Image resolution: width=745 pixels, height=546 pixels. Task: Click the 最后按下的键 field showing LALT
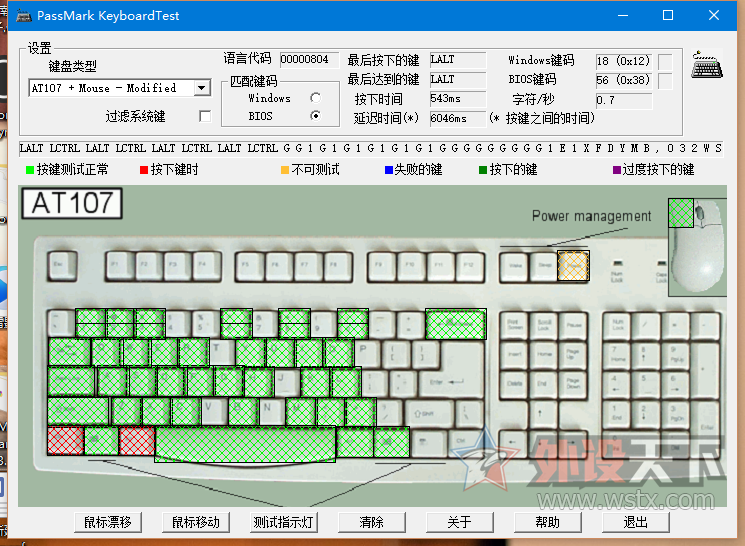click(458, 60)
